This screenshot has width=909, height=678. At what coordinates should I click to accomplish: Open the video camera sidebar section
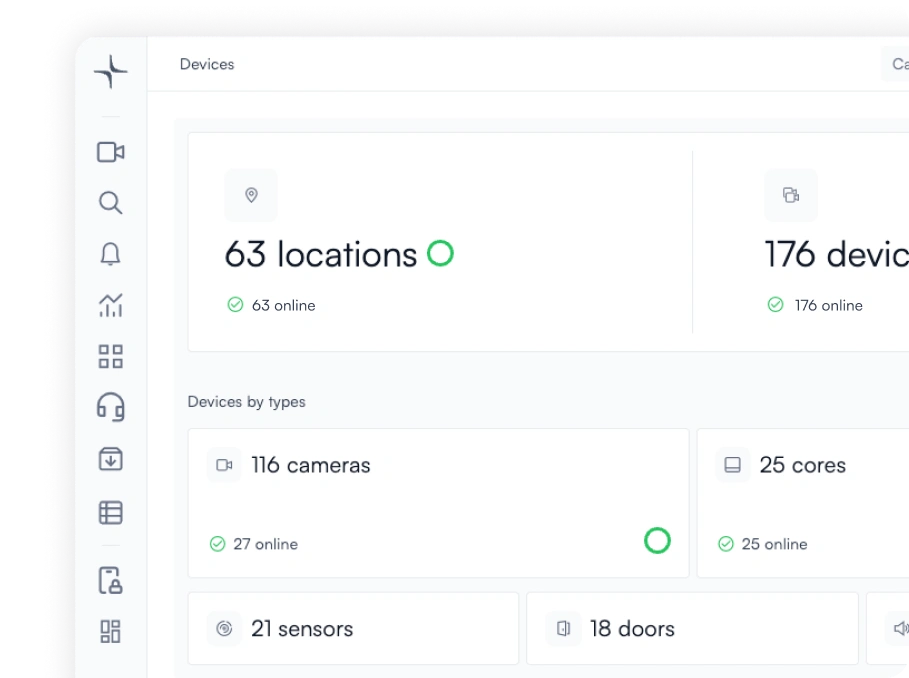[x=110, y=152]
